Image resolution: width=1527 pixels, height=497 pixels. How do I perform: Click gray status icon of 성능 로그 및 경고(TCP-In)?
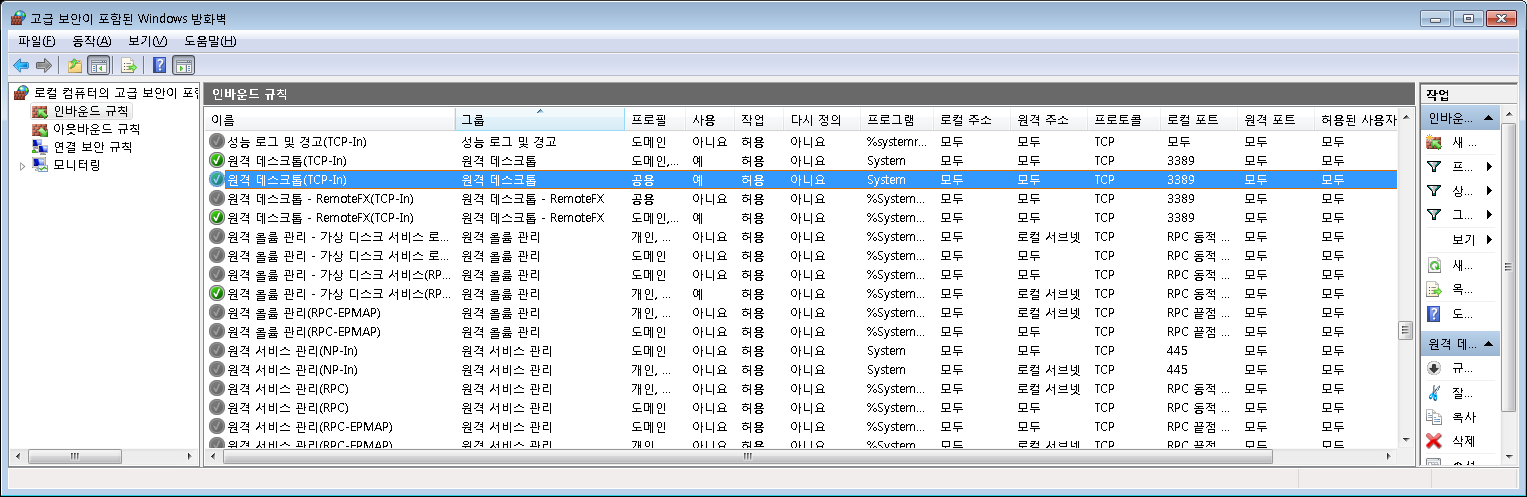[x=217, y=141]
